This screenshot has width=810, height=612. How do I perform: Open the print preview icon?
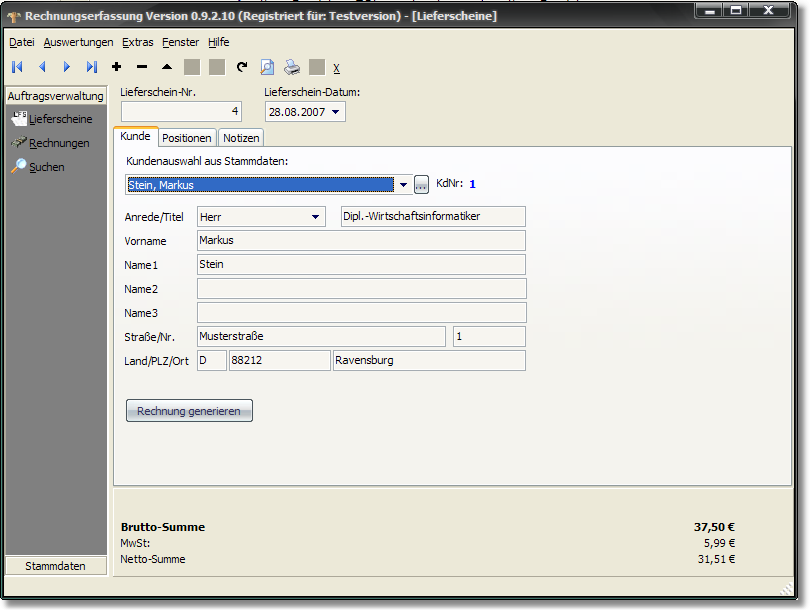[267, 67]
